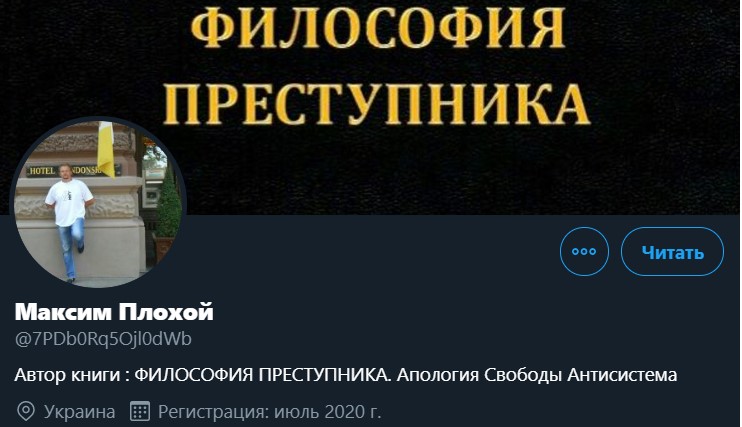Click ФИЛОСОФИЯ ПРЕСТУПНИКА text in the bio
Image resolution: width=742 pixels, height=427 pixels.
coord(261,375)
